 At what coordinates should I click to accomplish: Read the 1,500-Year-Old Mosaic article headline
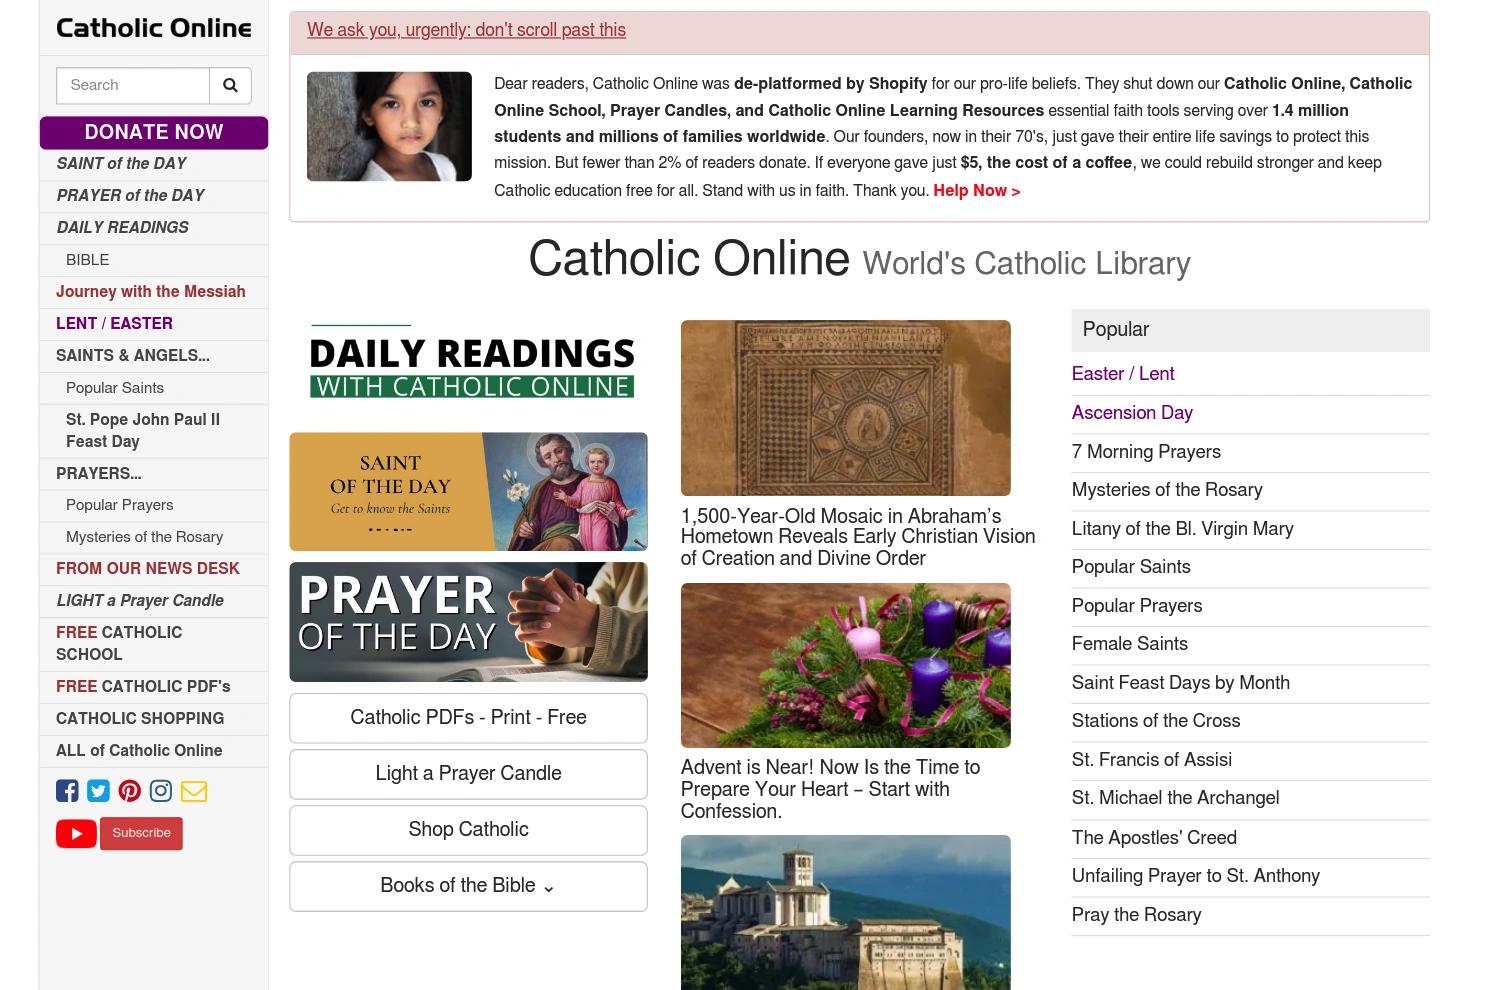(858, 537)
